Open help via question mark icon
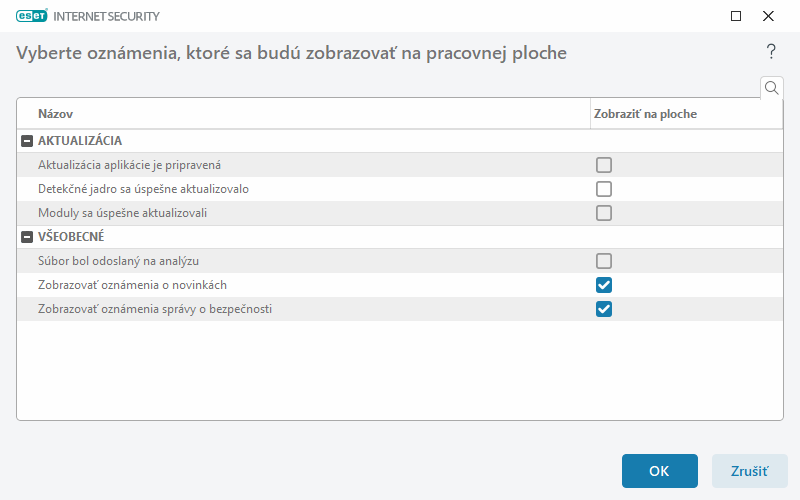Viewport: 800px width, 500px height. point(771,52)
